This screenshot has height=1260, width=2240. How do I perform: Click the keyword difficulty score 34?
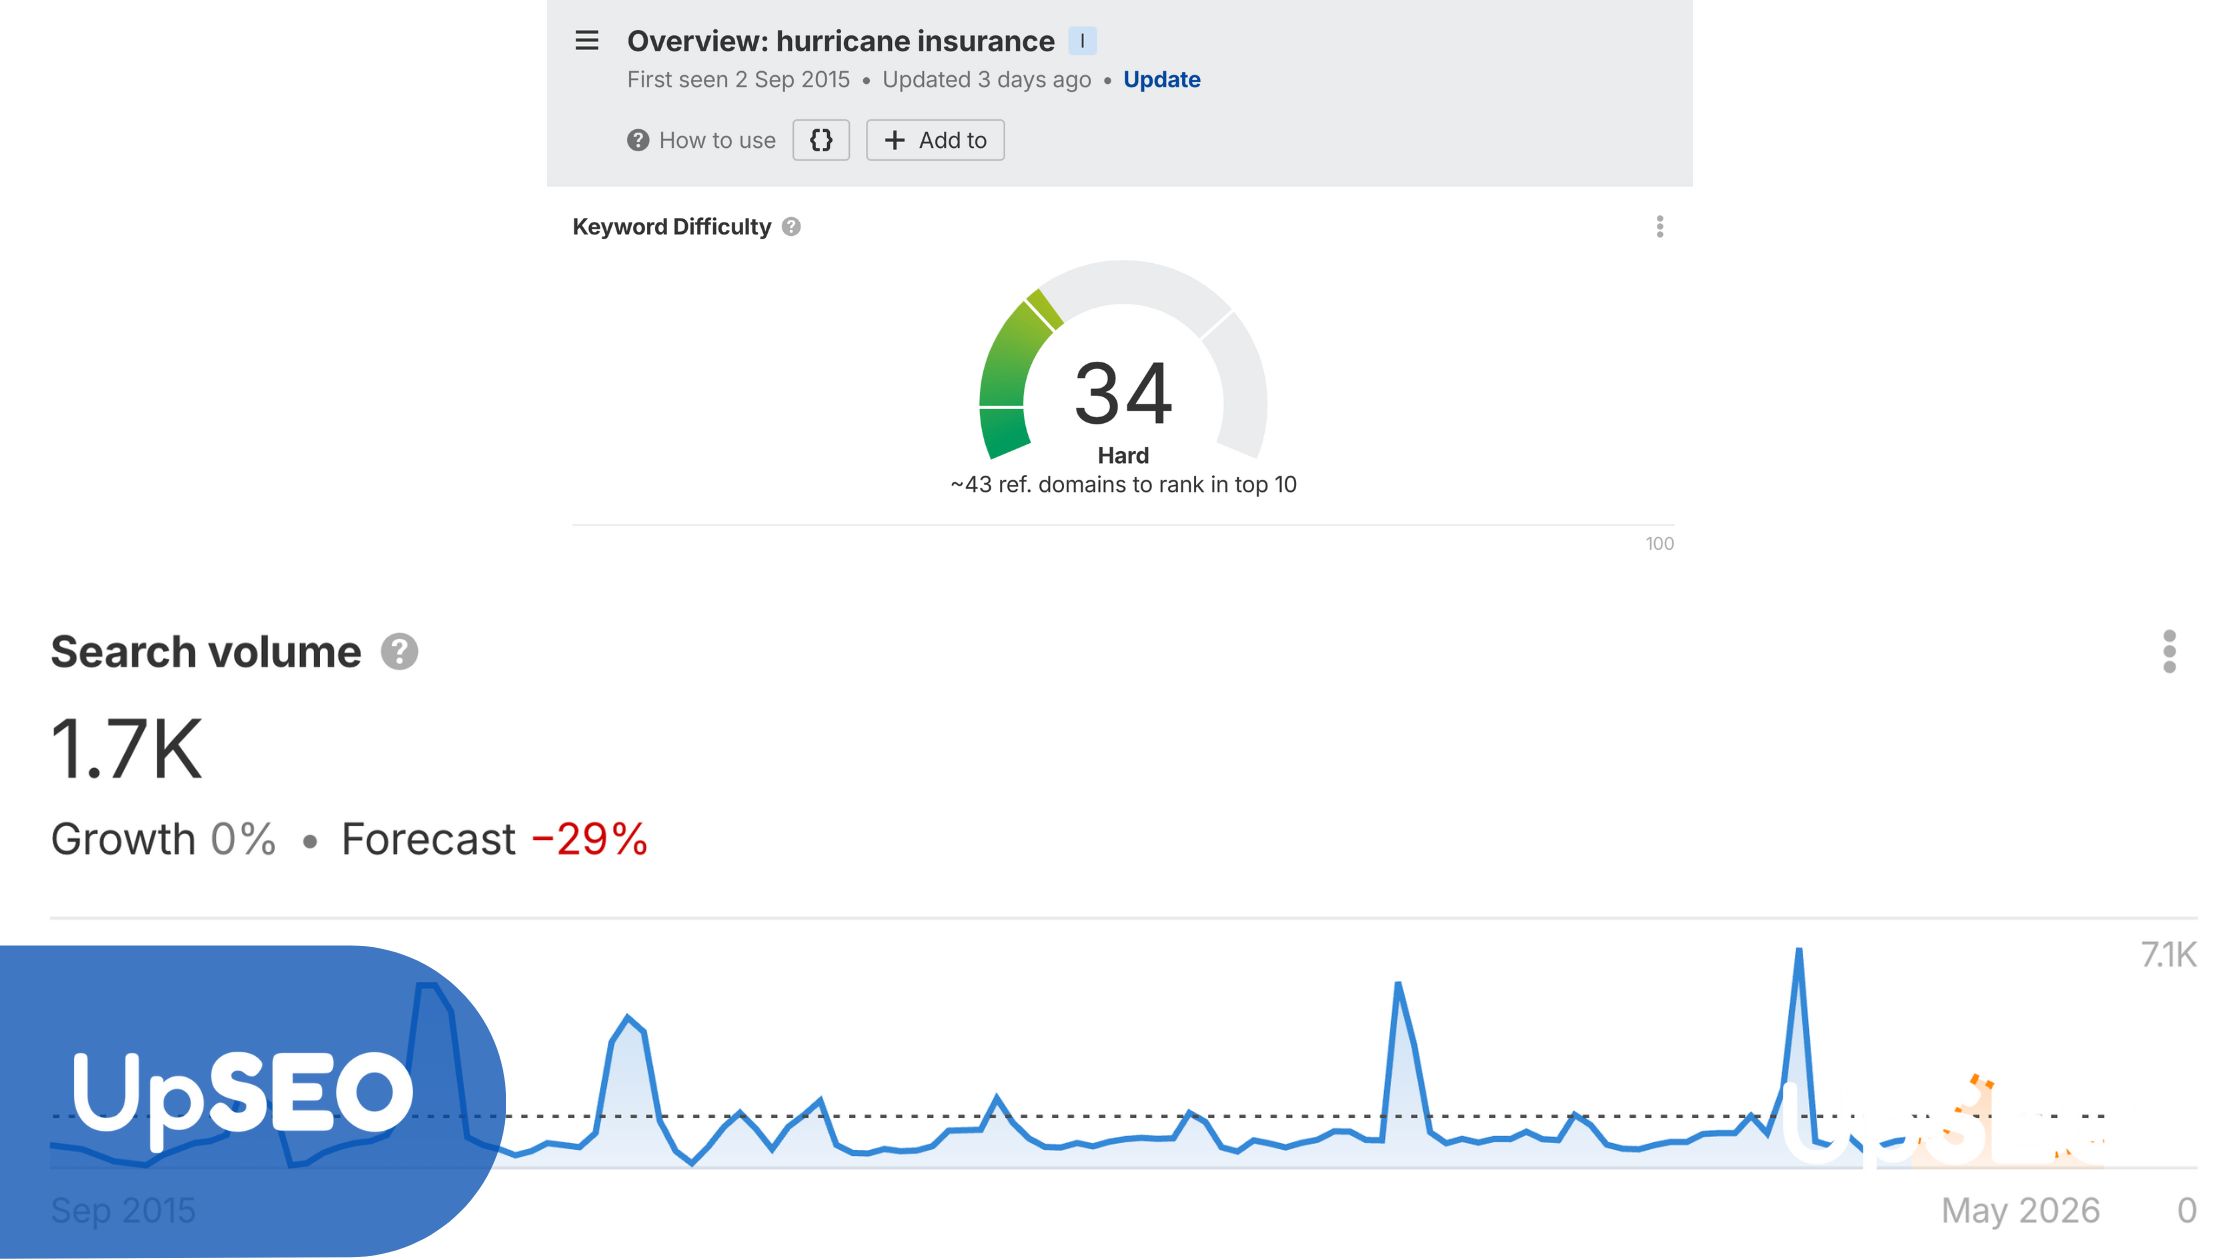tap(1123, 393)
